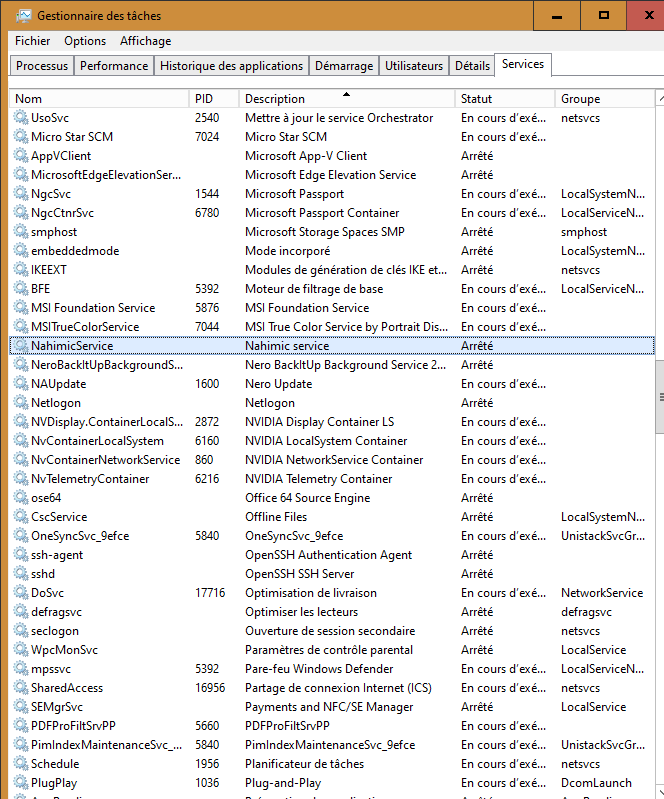664x799 pixels.
Task: Click gear icon next to ose64
Action: pyautogui.click(x=21, y=497)
